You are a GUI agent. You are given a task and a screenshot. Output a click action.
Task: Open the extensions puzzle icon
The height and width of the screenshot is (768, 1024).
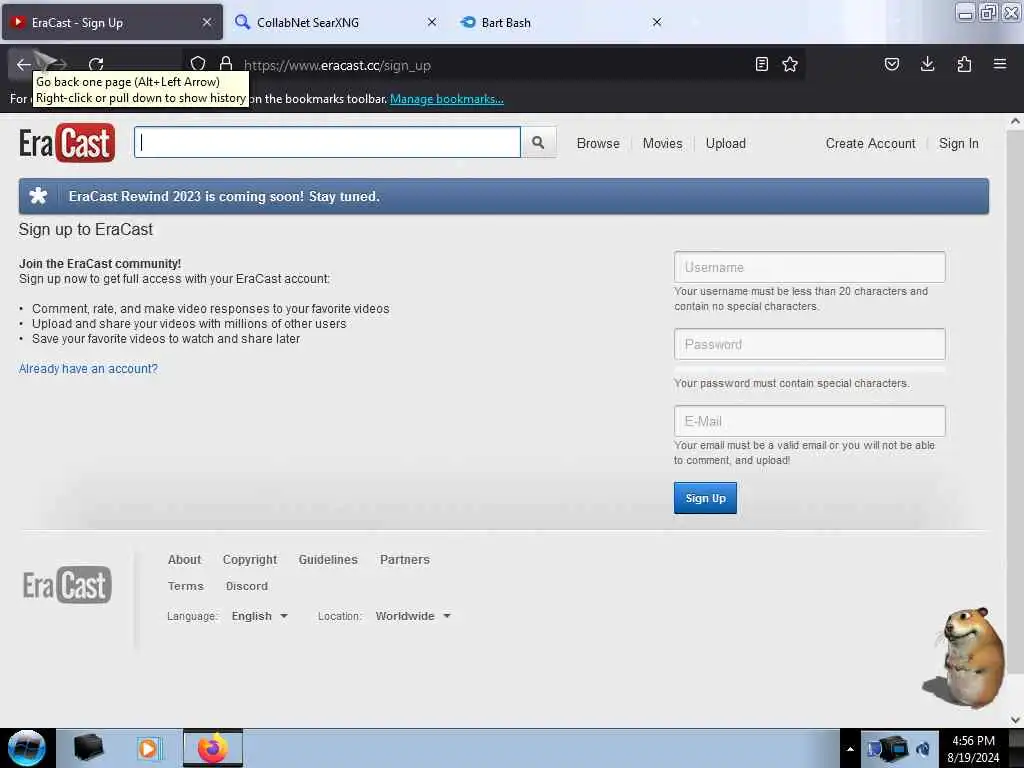pos(964,64)
